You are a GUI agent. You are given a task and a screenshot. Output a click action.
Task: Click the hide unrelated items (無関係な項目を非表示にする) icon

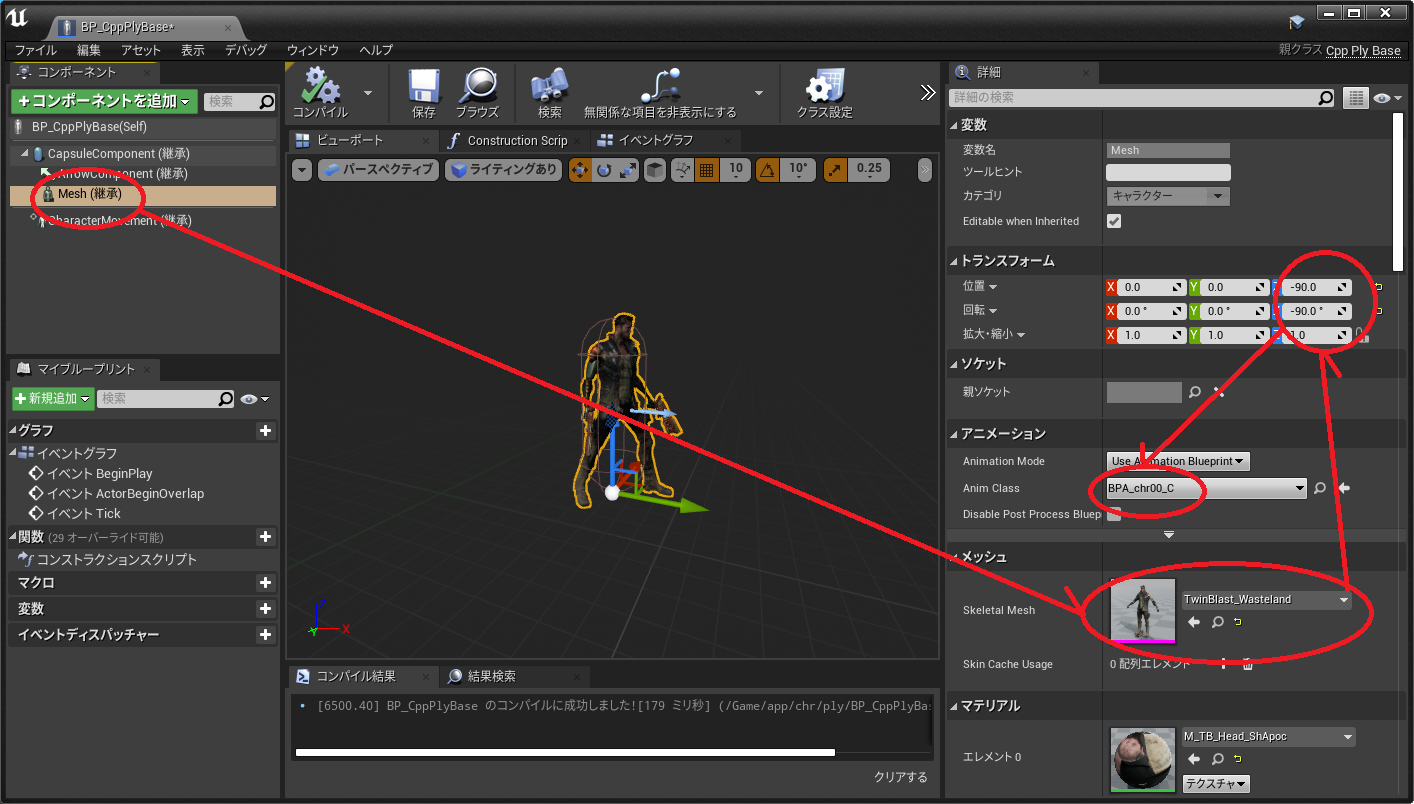pyautogui.click(x=660, y=86)
